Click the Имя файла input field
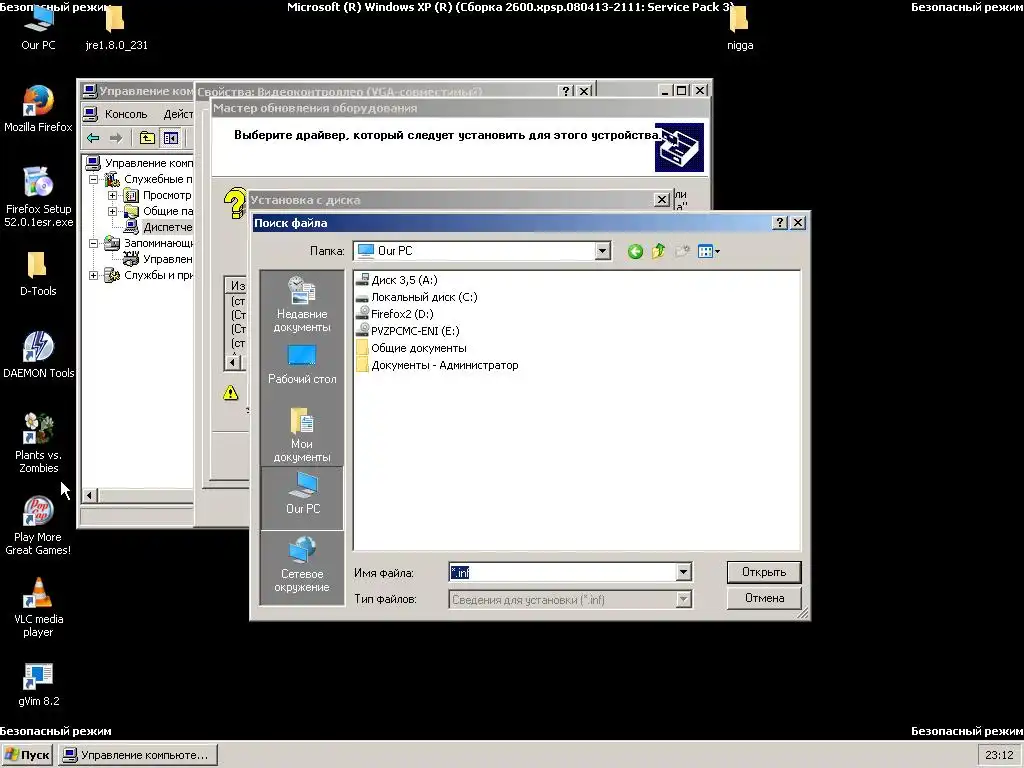Image resolution: width=1024 pixels, height=768 pixels. [562, 572]
